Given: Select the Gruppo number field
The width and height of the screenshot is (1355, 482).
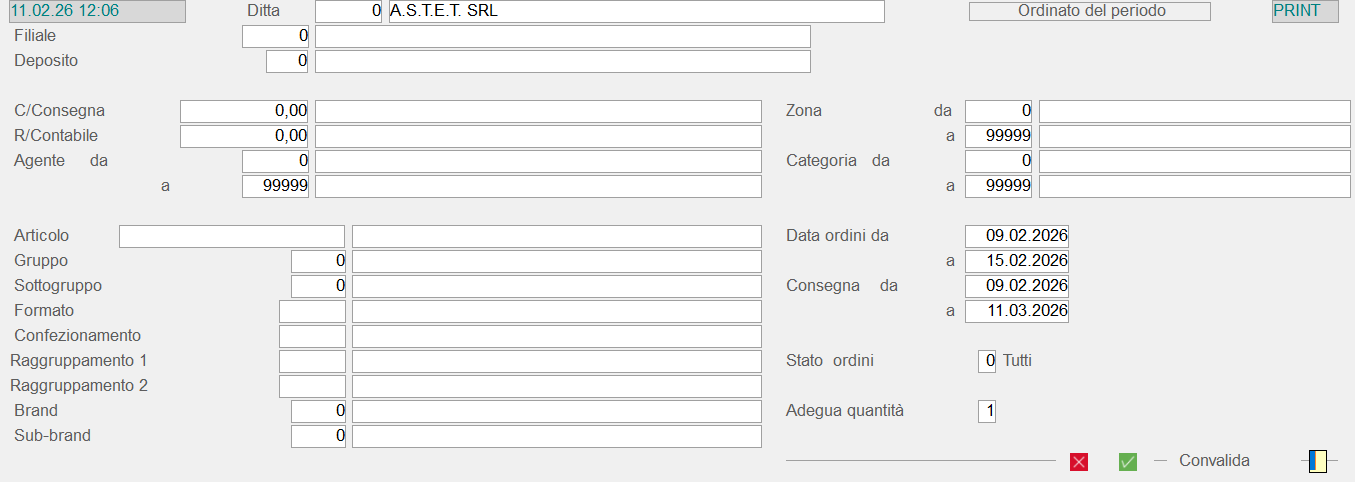Looking at the screenshot, I should point(318,261).
